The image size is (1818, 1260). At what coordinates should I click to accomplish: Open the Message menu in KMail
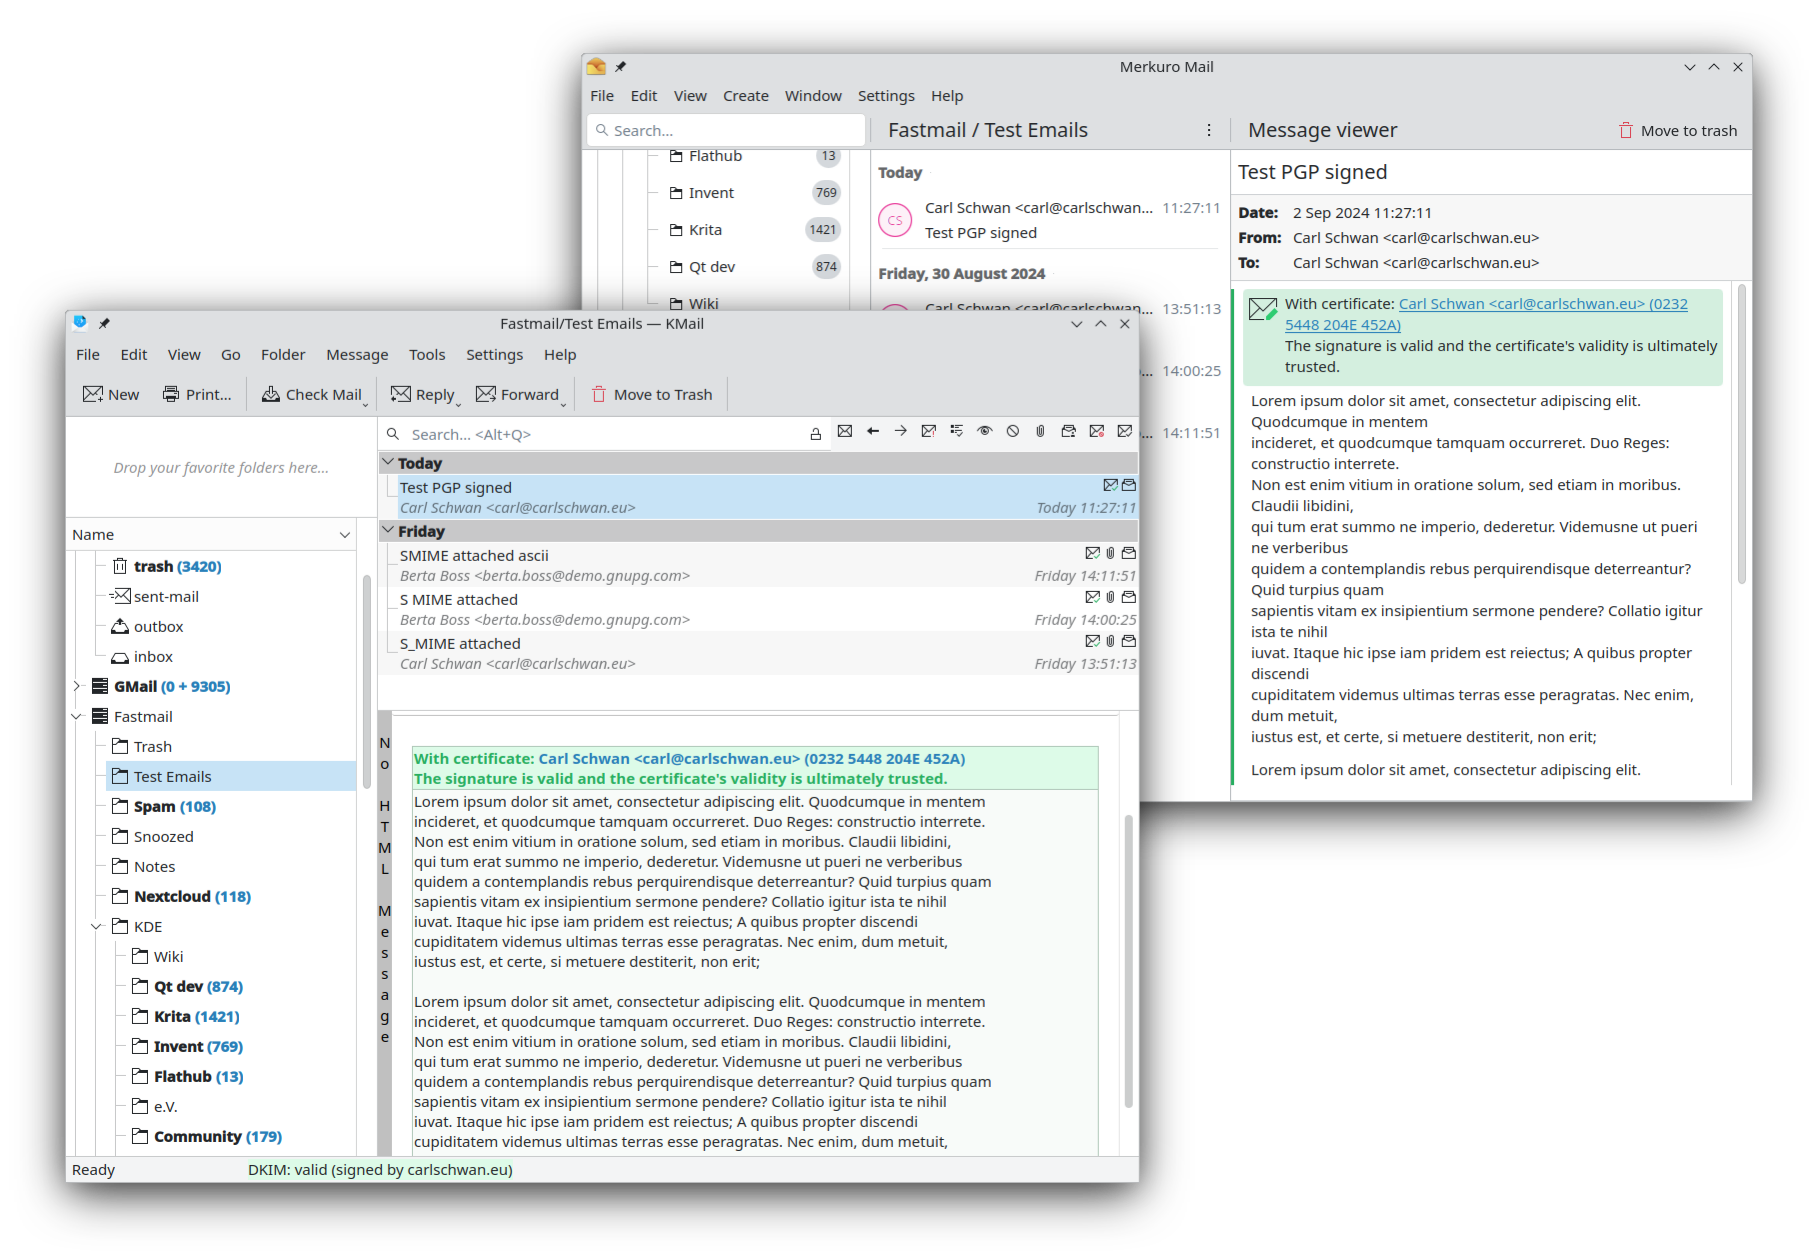tap(357, 355)
